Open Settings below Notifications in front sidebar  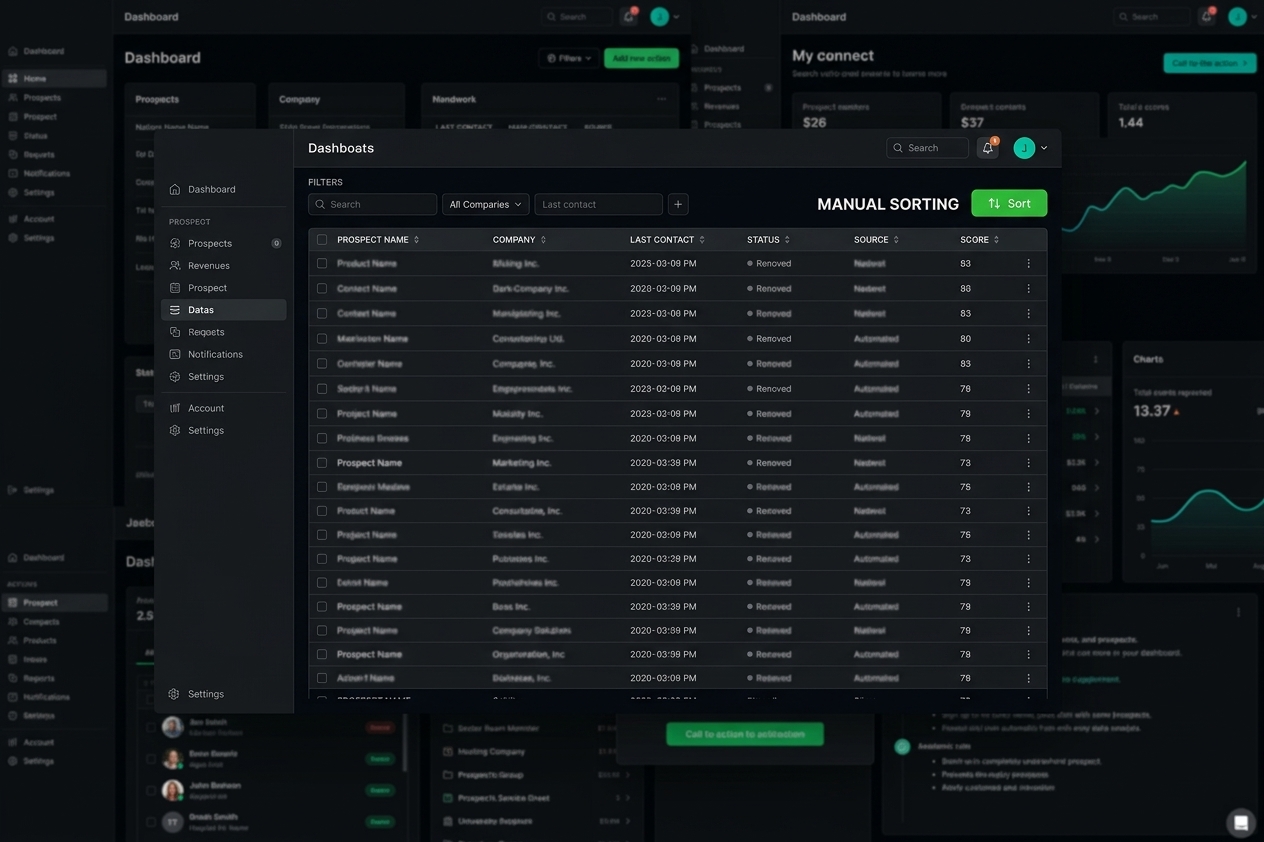(x=224, y=377)
